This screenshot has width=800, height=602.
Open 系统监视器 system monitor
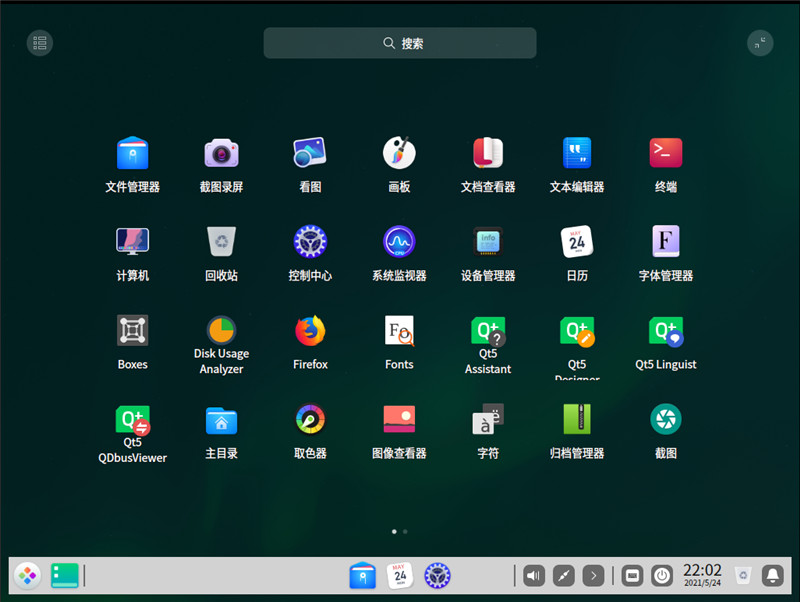click(x=399, y=242)
